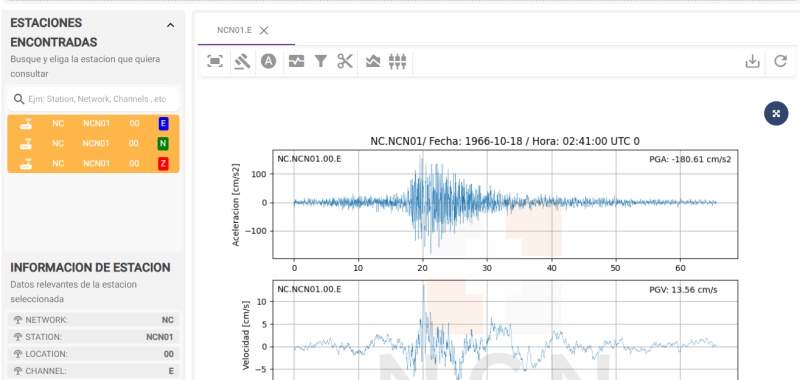
Task: Click the fit-to-screen frame icon
Action: point(215,62)
